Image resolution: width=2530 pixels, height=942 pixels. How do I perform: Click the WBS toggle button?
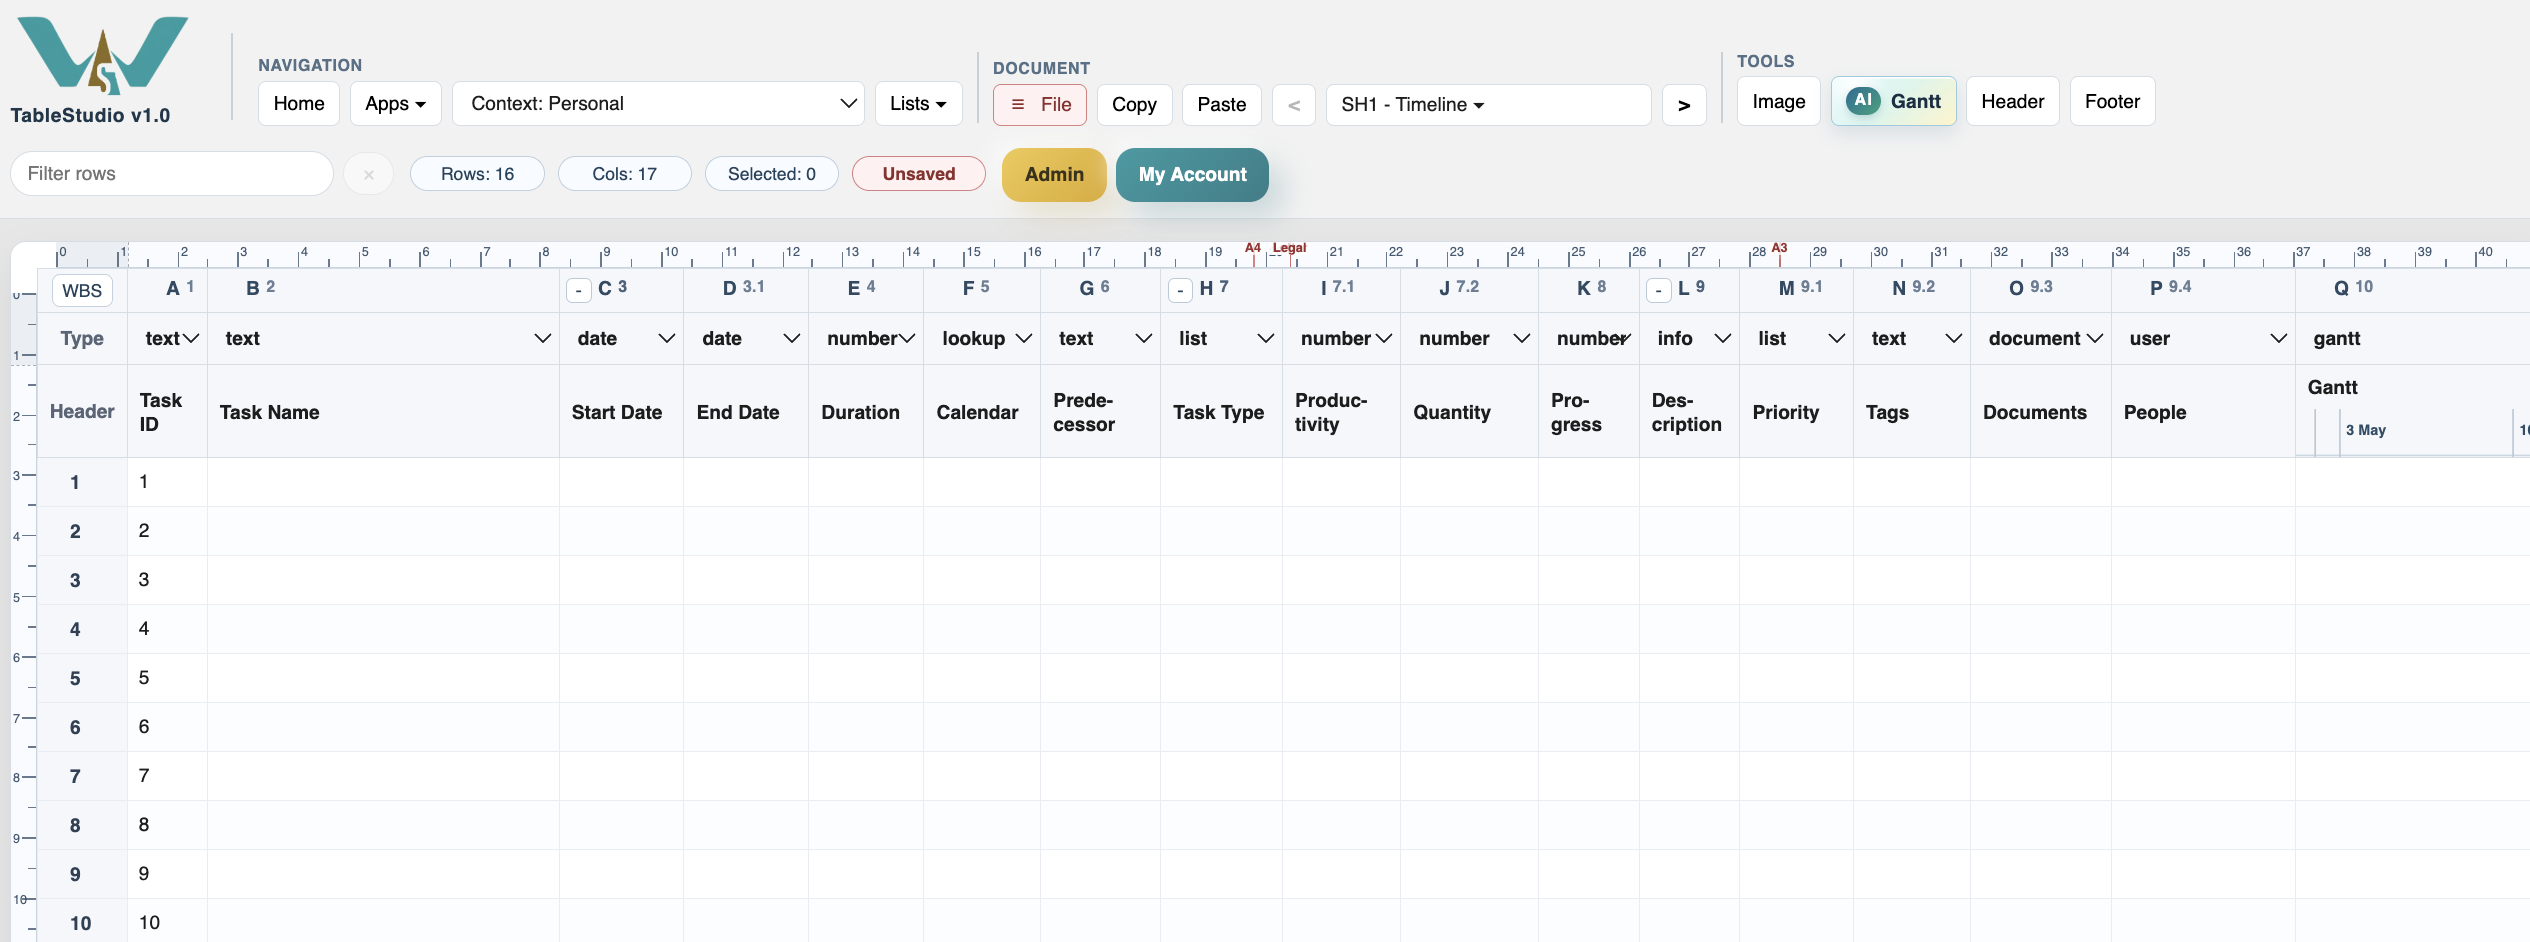tap(82, 291)
